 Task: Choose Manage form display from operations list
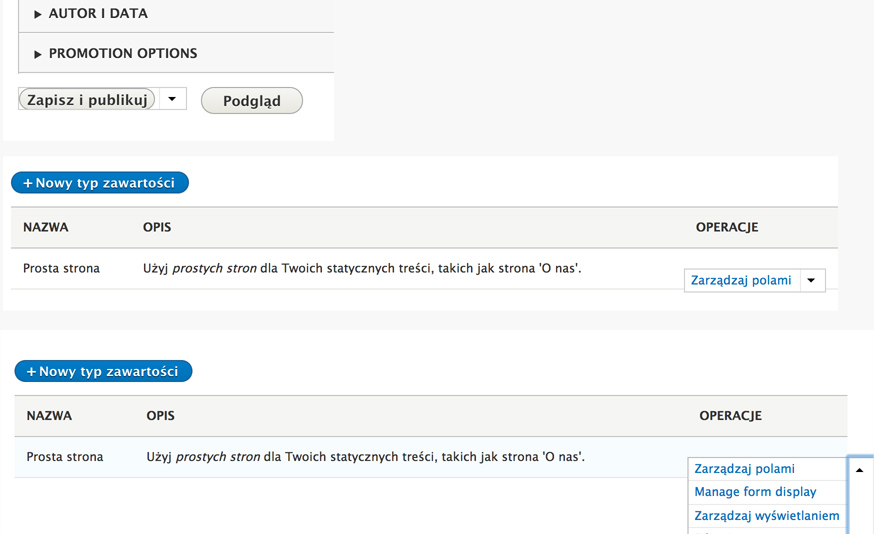click(x=755, y=492)
